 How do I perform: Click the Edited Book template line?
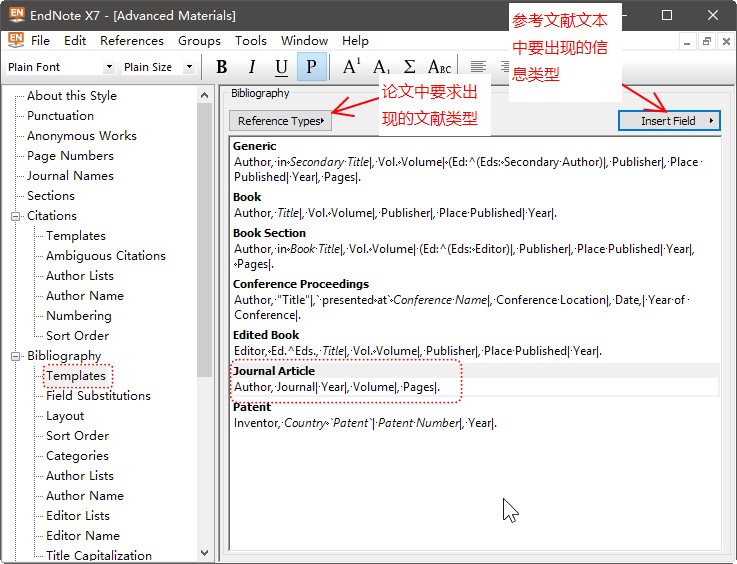coord(418,351)
